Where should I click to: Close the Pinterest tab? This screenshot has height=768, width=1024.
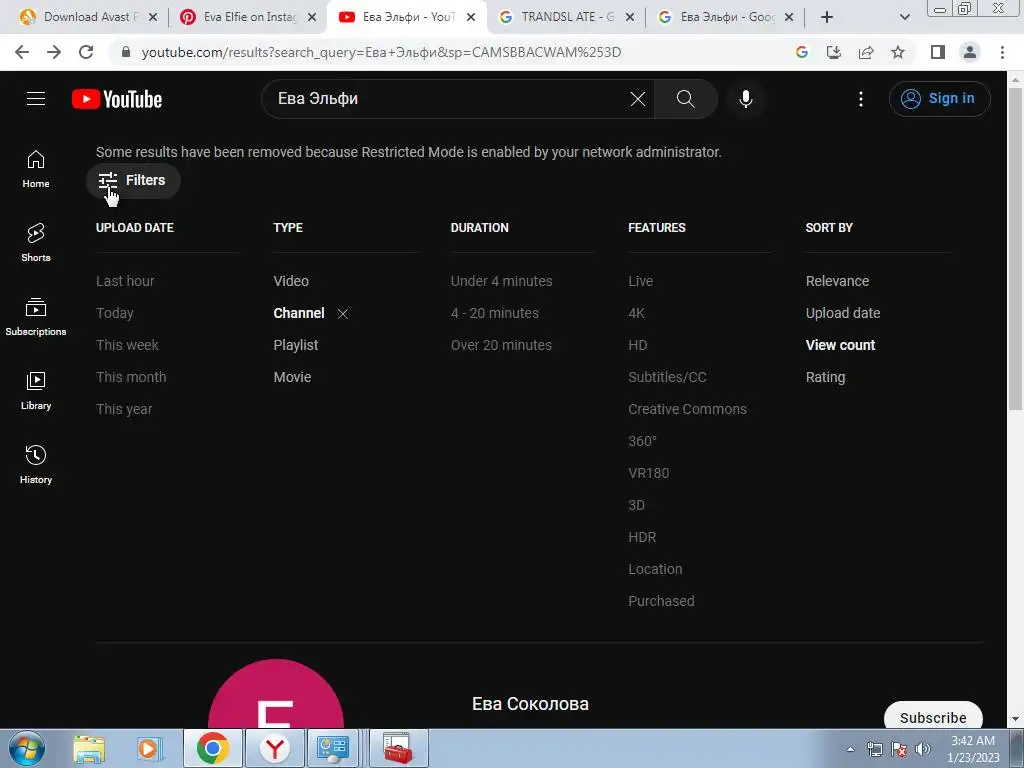click(312, 17)
